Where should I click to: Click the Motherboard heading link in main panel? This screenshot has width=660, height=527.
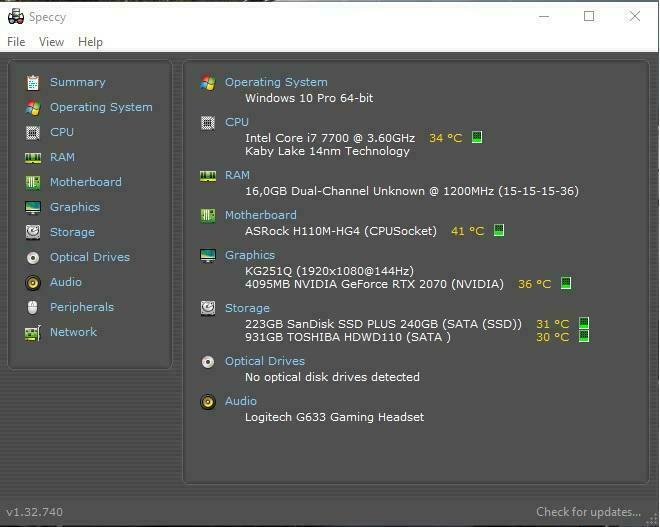point(260,215)
